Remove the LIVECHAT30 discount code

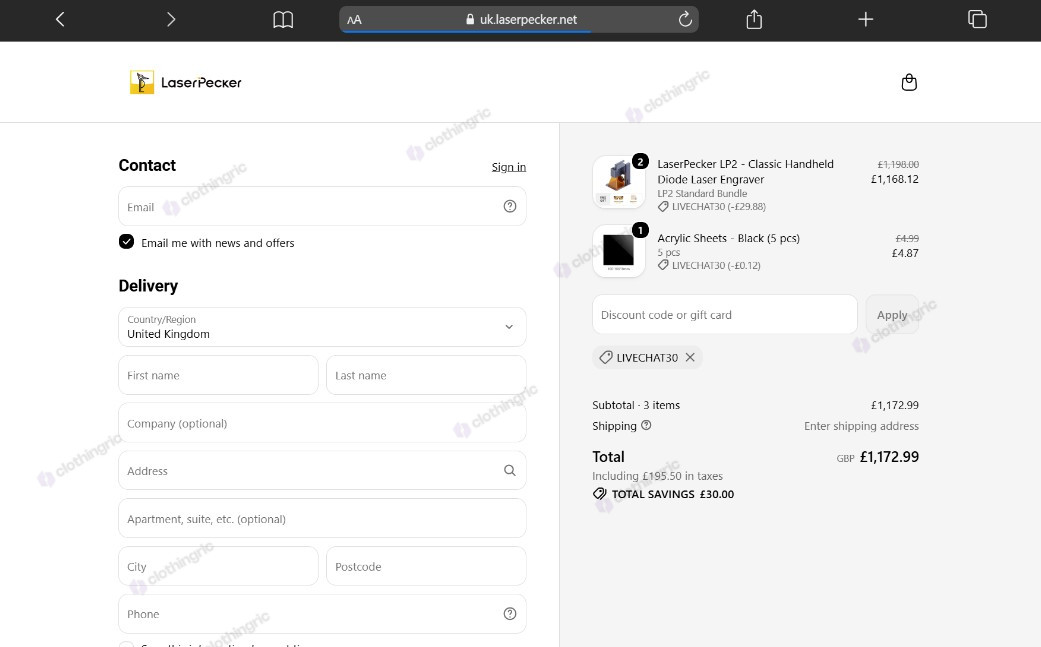(690, 357)
